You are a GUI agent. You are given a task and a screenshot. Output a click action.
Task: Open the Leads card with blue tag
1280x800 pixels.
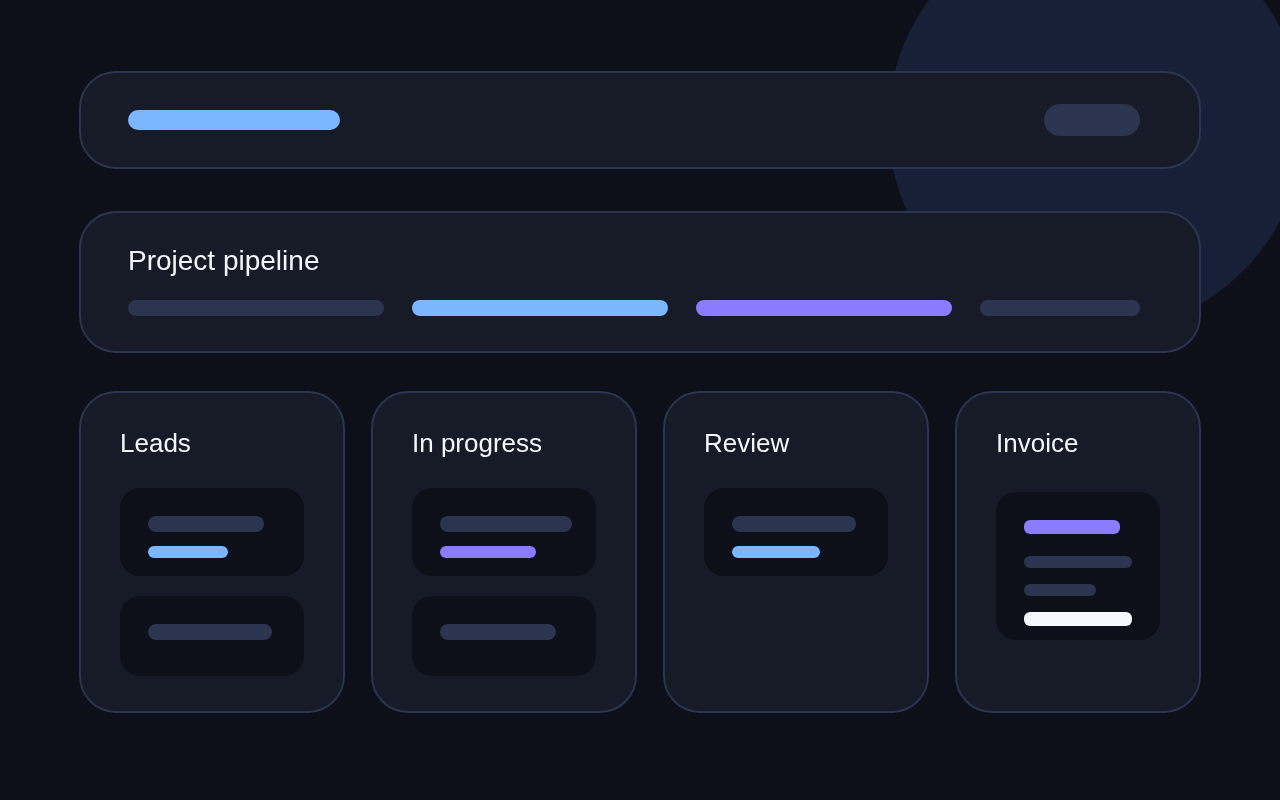pyautogui.click(x=212, y=532)
